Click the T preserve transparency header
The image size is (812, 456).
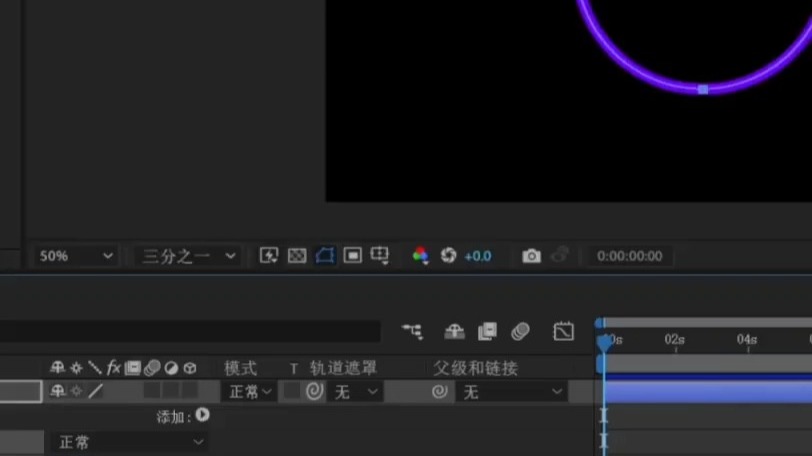click(x=294, y=369)
